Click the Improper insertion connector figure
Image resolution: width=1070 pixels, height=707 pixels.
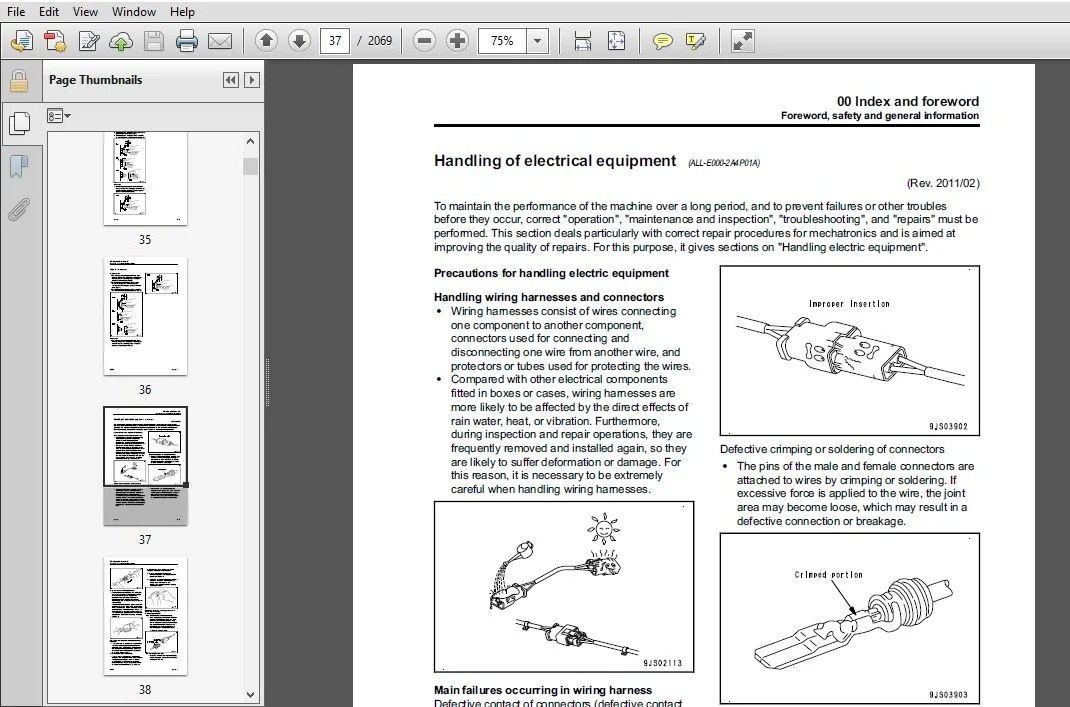point(850,351)
